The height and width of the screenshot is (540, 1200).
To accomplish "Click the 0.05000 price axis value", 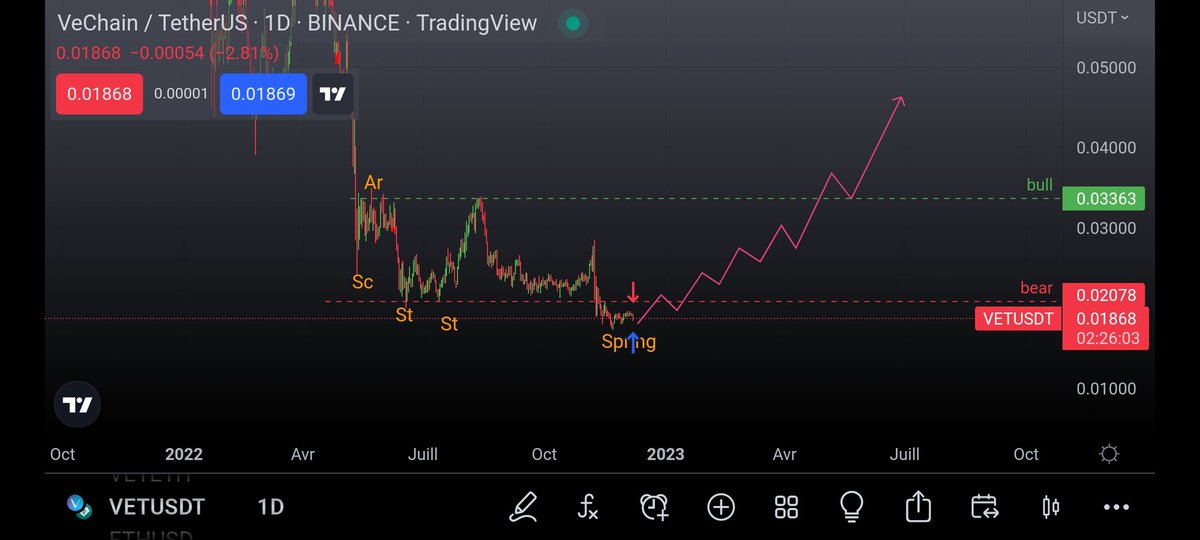I will (1106, 68).
